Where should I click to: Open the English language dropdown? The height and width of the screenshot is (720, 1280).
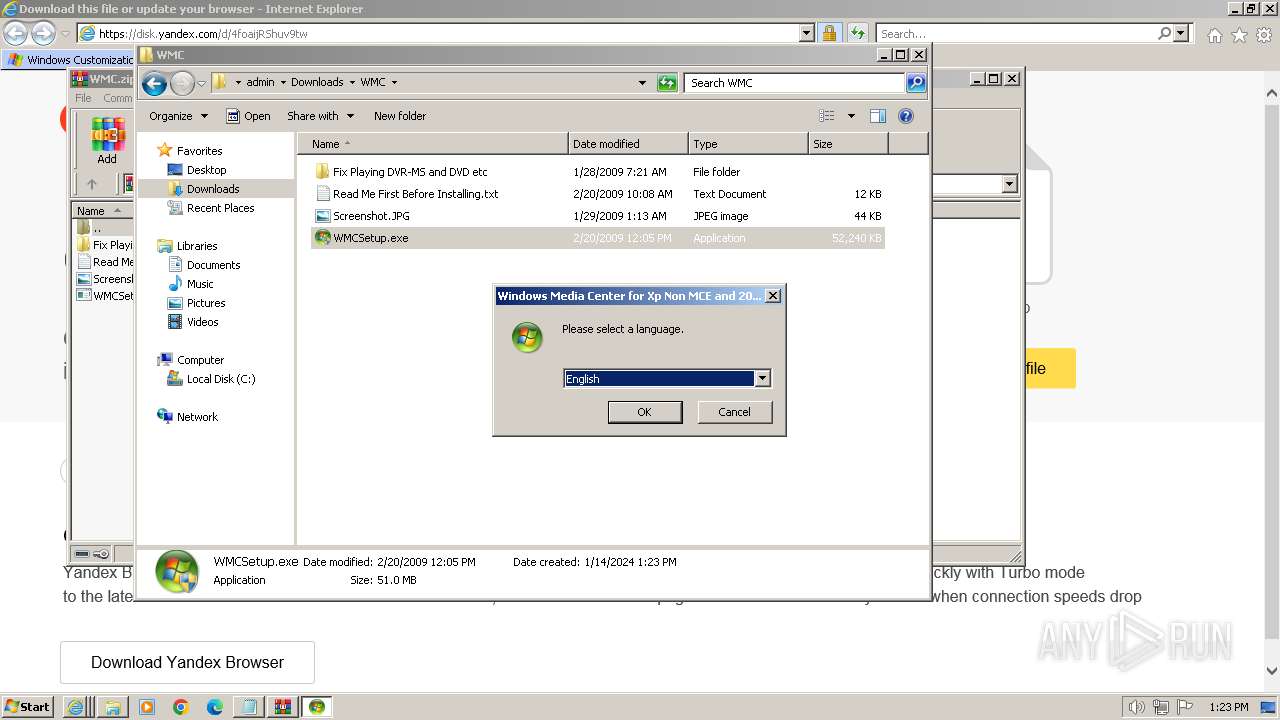762,379
